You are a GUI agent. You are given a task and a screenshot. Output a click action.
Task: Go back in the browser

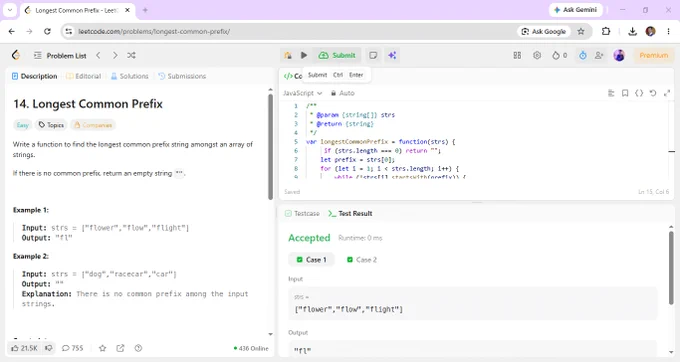(x=12, y=31)
